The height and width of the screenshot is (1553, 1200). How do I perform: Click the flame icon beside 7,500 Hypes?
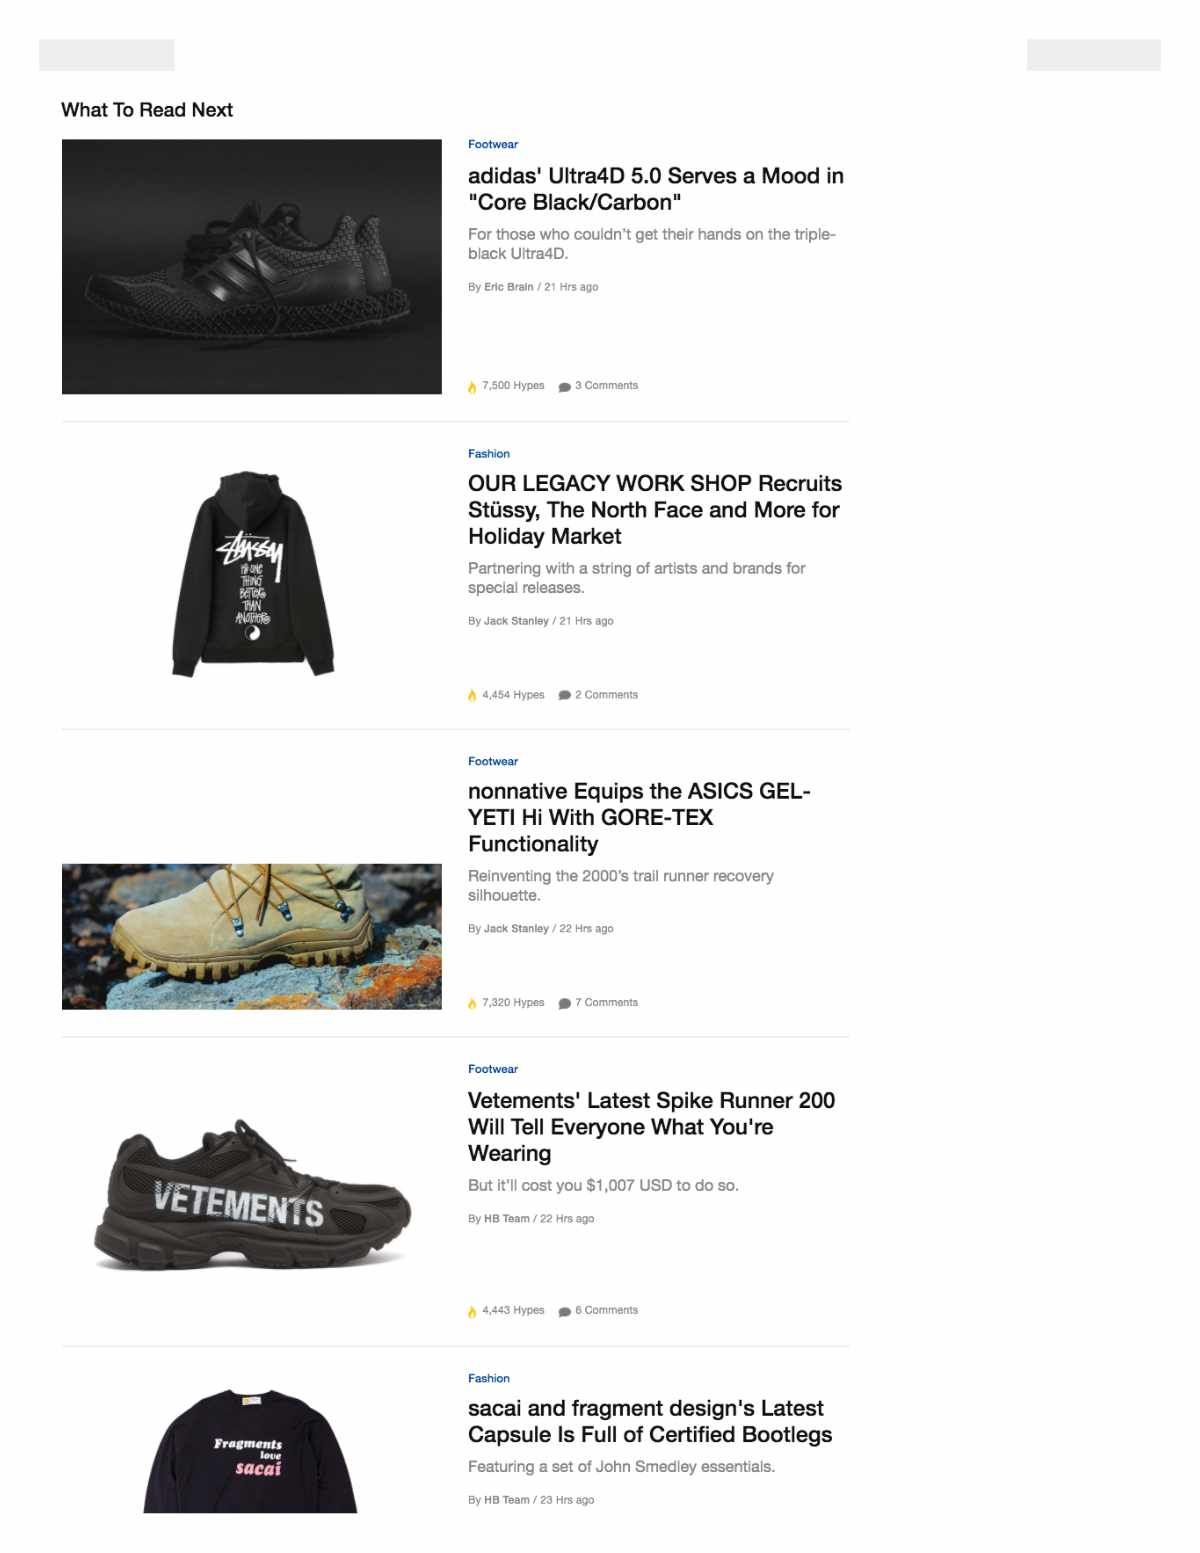pyautogui.click(x=472, y=387)
